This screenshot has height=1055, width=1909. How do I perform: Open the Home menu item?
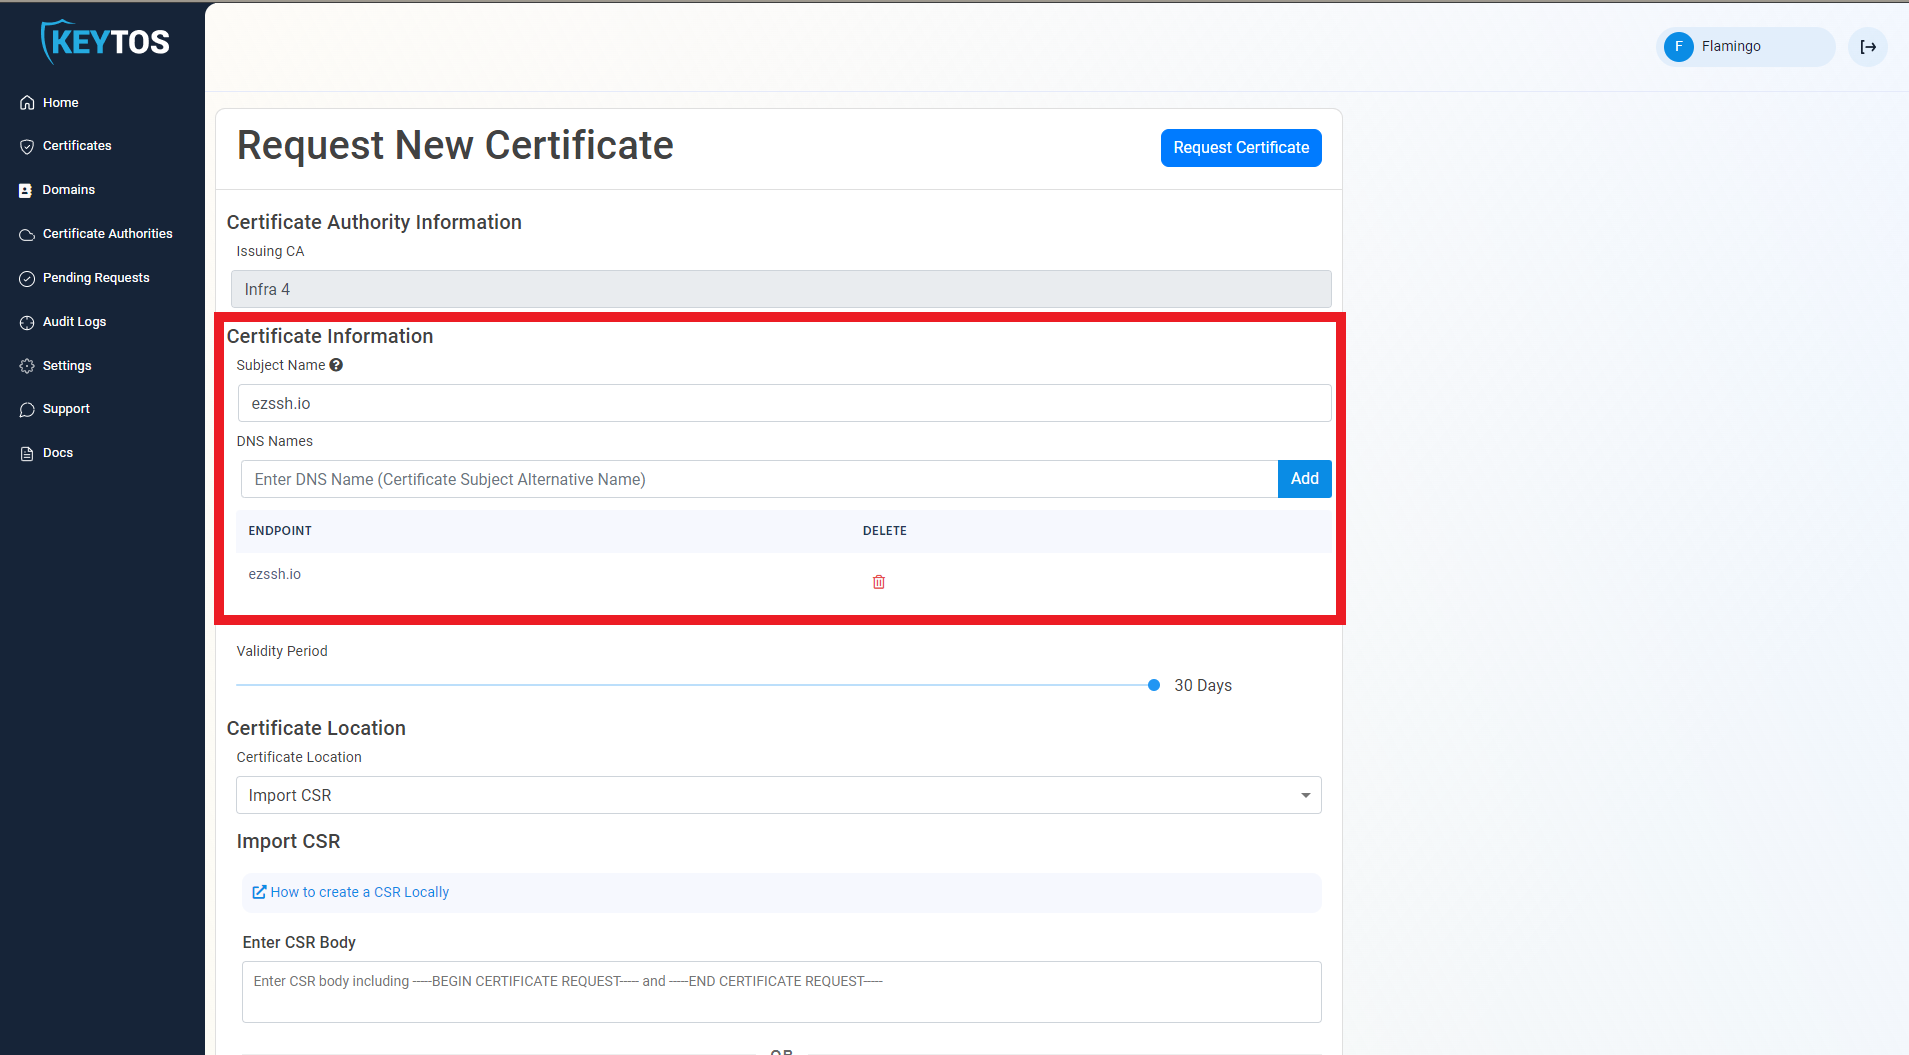pos(60,103)
